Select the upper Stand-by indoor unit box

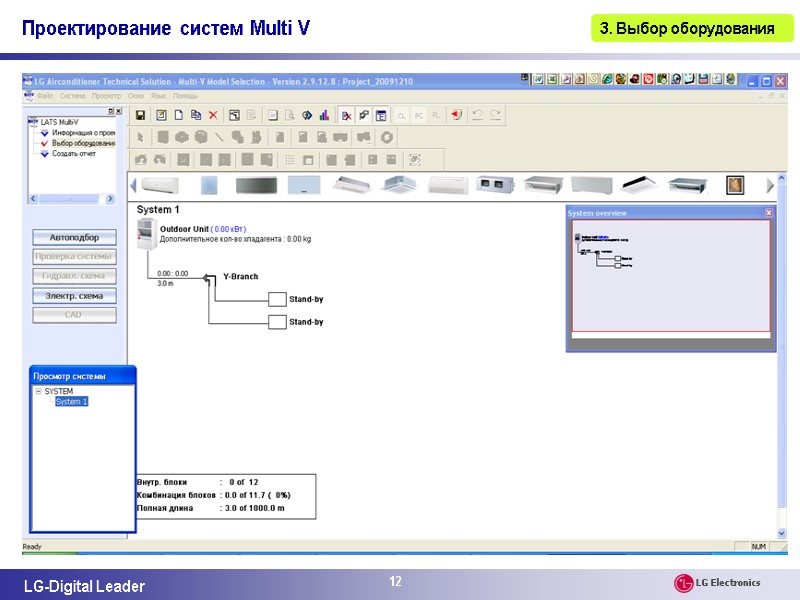pos(277,299)
